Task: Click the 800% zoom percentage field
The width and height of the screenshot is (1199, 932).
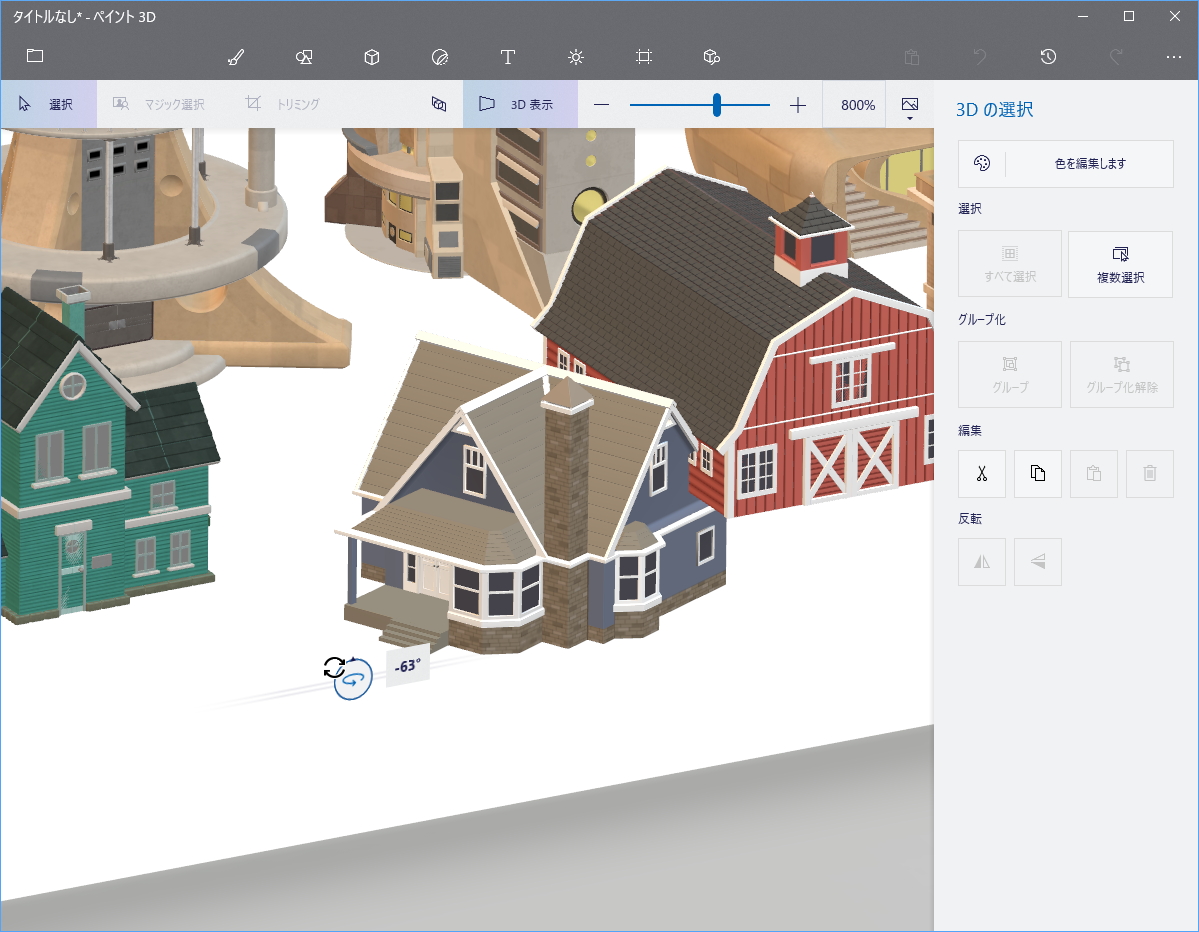Action: tap(857, 105)
